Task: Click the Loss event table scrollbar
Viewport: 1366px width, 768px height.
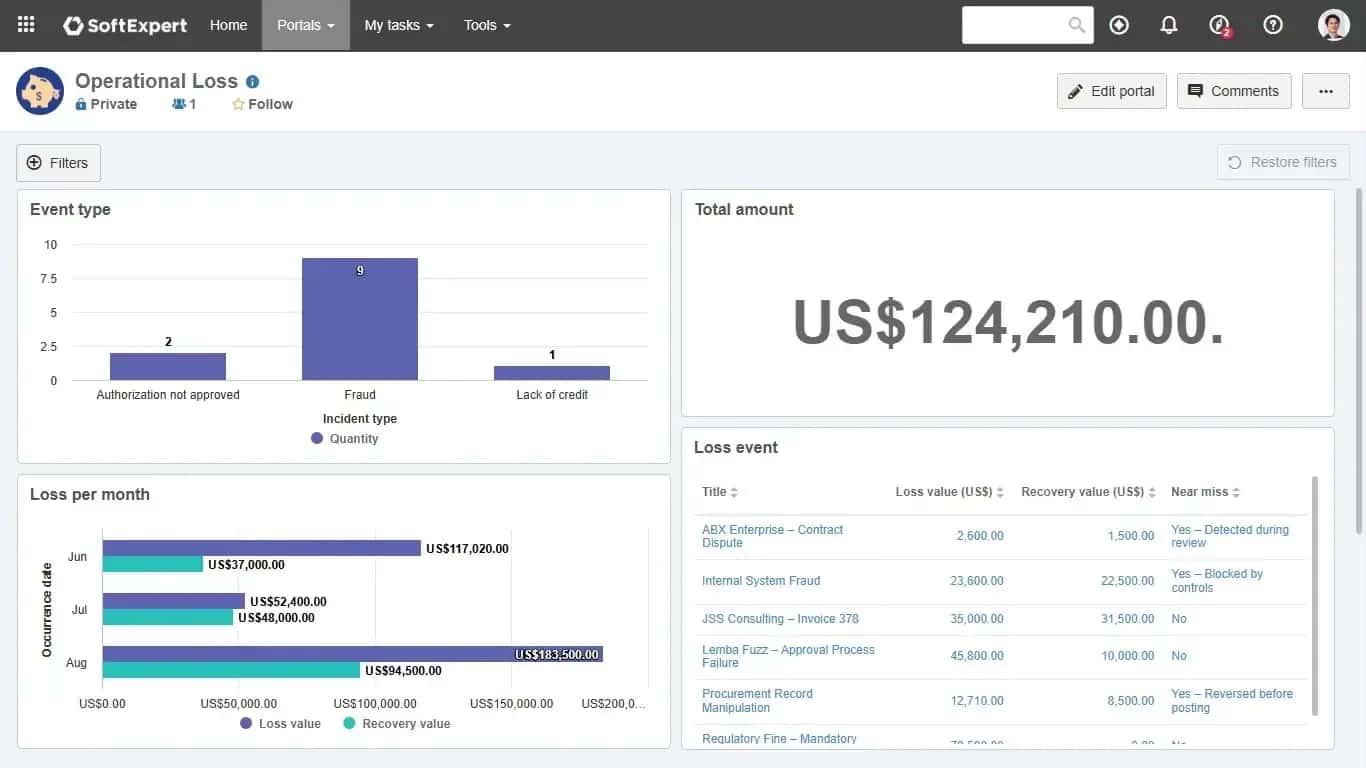Action: [x=1314, y=596]
